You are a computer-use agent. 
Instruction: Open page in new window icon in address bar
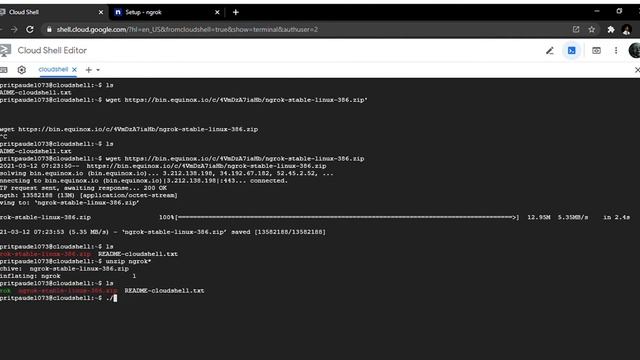(x=576, y=29)
